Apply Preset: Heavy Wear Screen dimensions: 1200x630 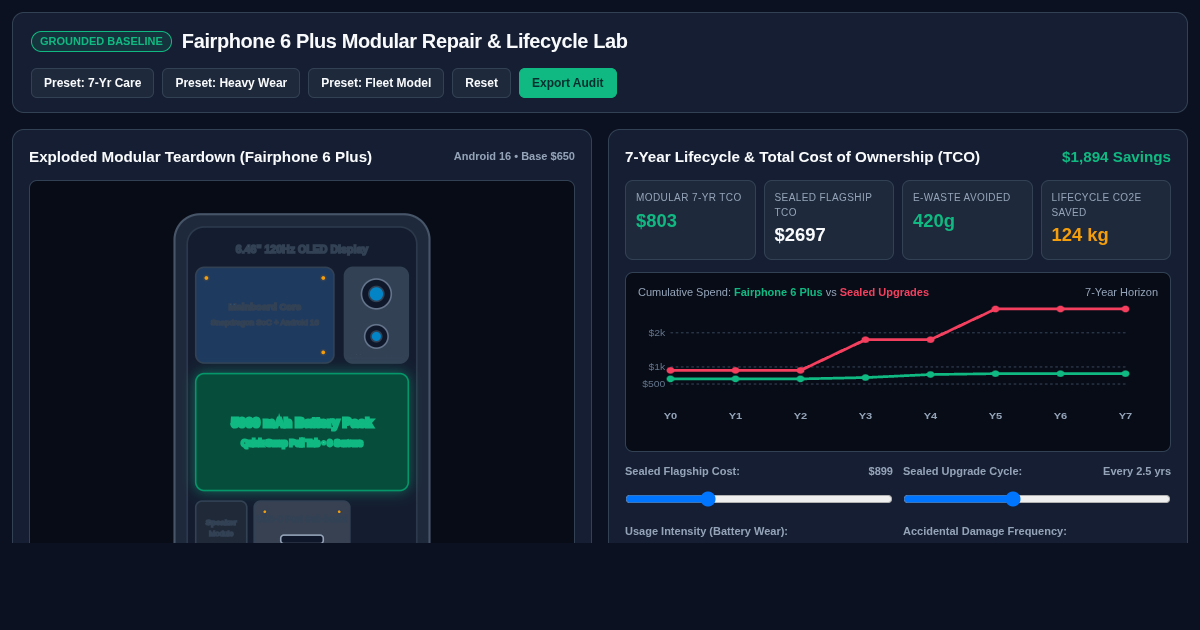coord(231,83)
